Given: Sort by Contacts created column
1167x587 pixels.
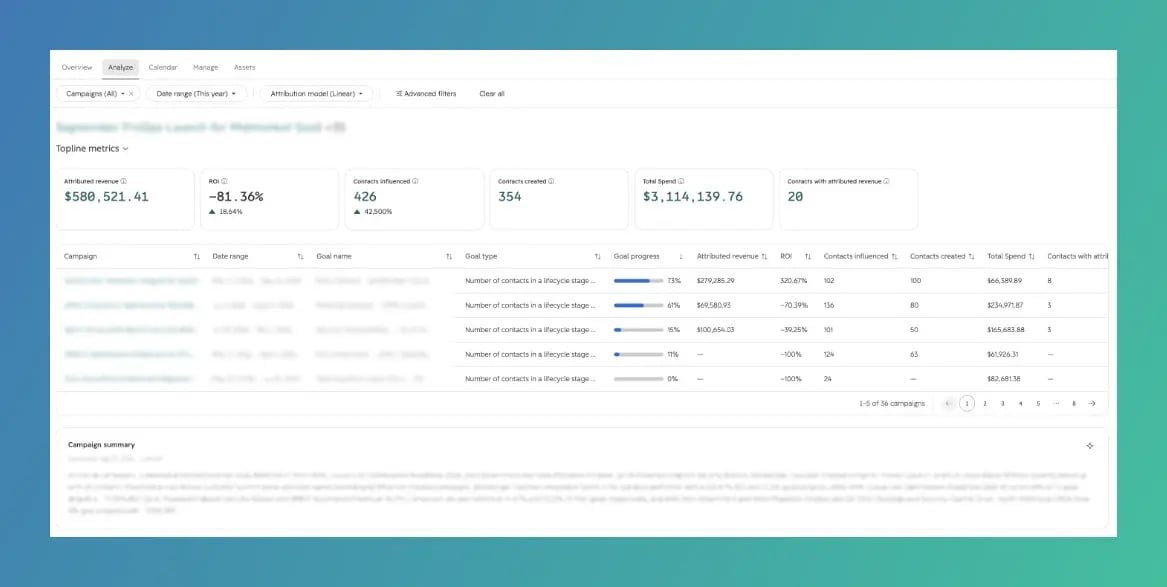Looking at the screenshot, I should [971, 256].
